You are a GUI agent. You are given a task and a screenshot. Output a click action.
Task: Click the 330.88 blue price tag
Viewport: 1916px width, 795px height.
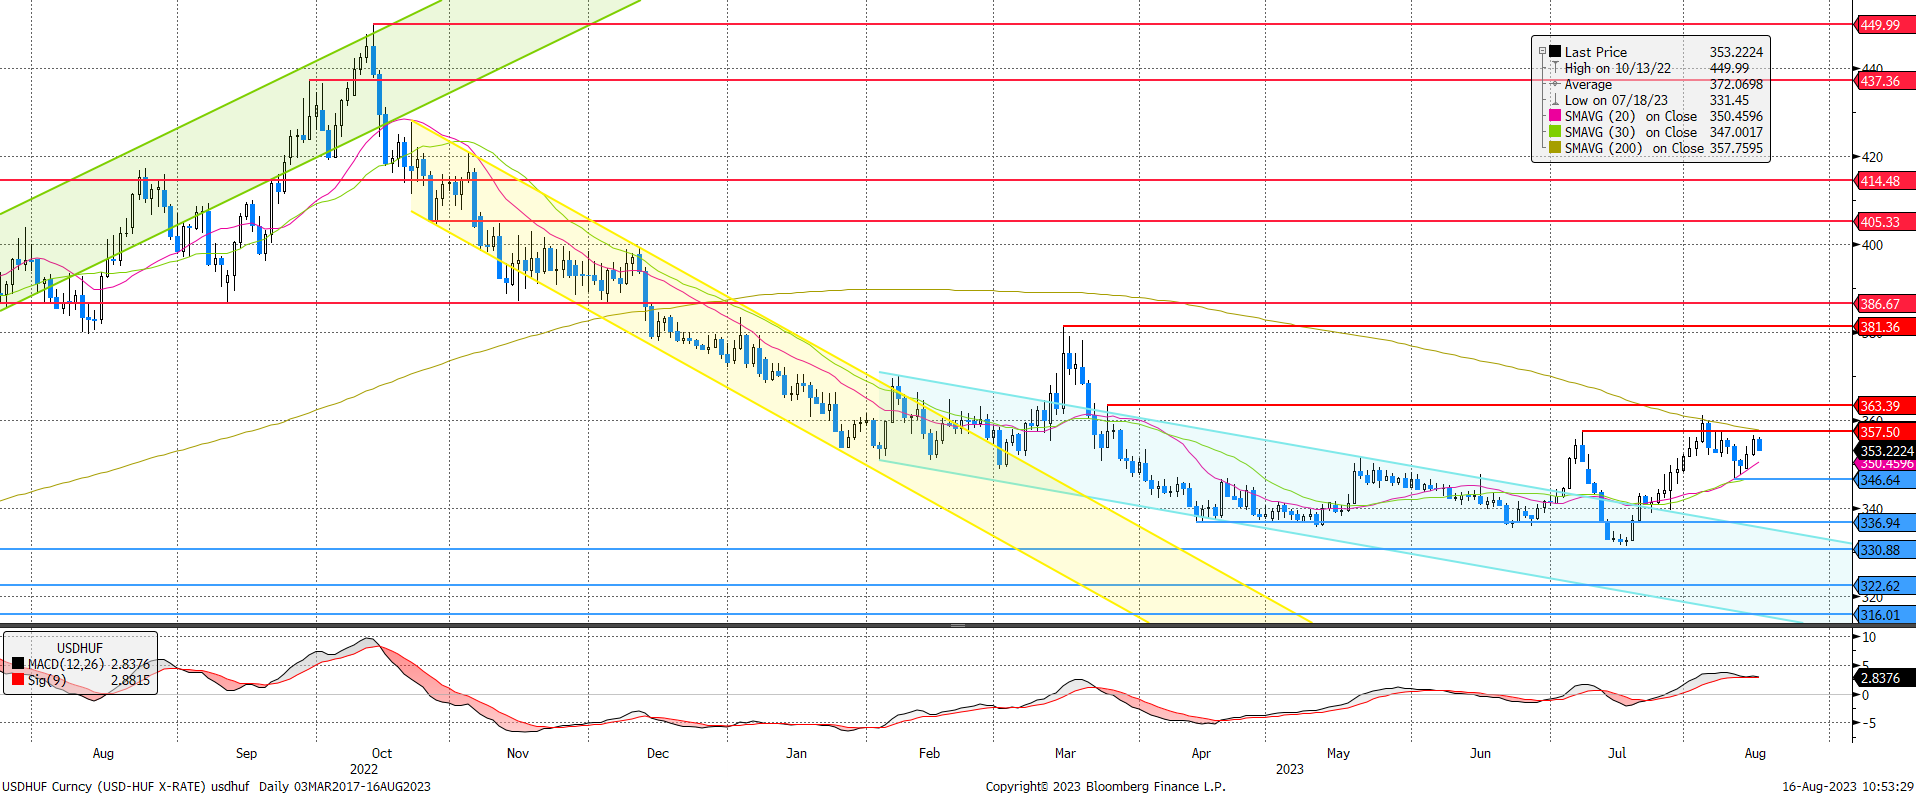point(1884,550)
